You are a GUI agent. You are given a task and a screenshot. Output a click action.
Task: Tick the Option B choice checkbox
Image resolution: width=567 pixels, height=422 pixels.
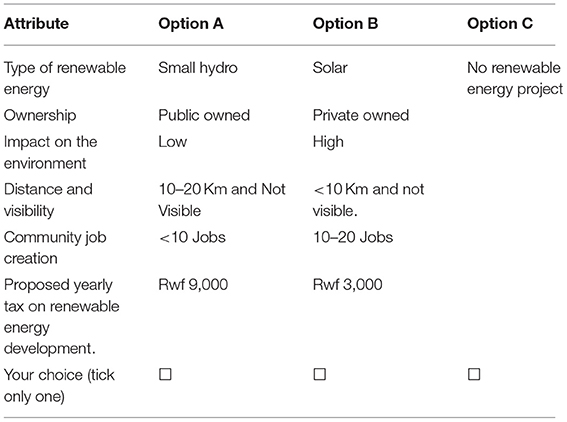320,374
